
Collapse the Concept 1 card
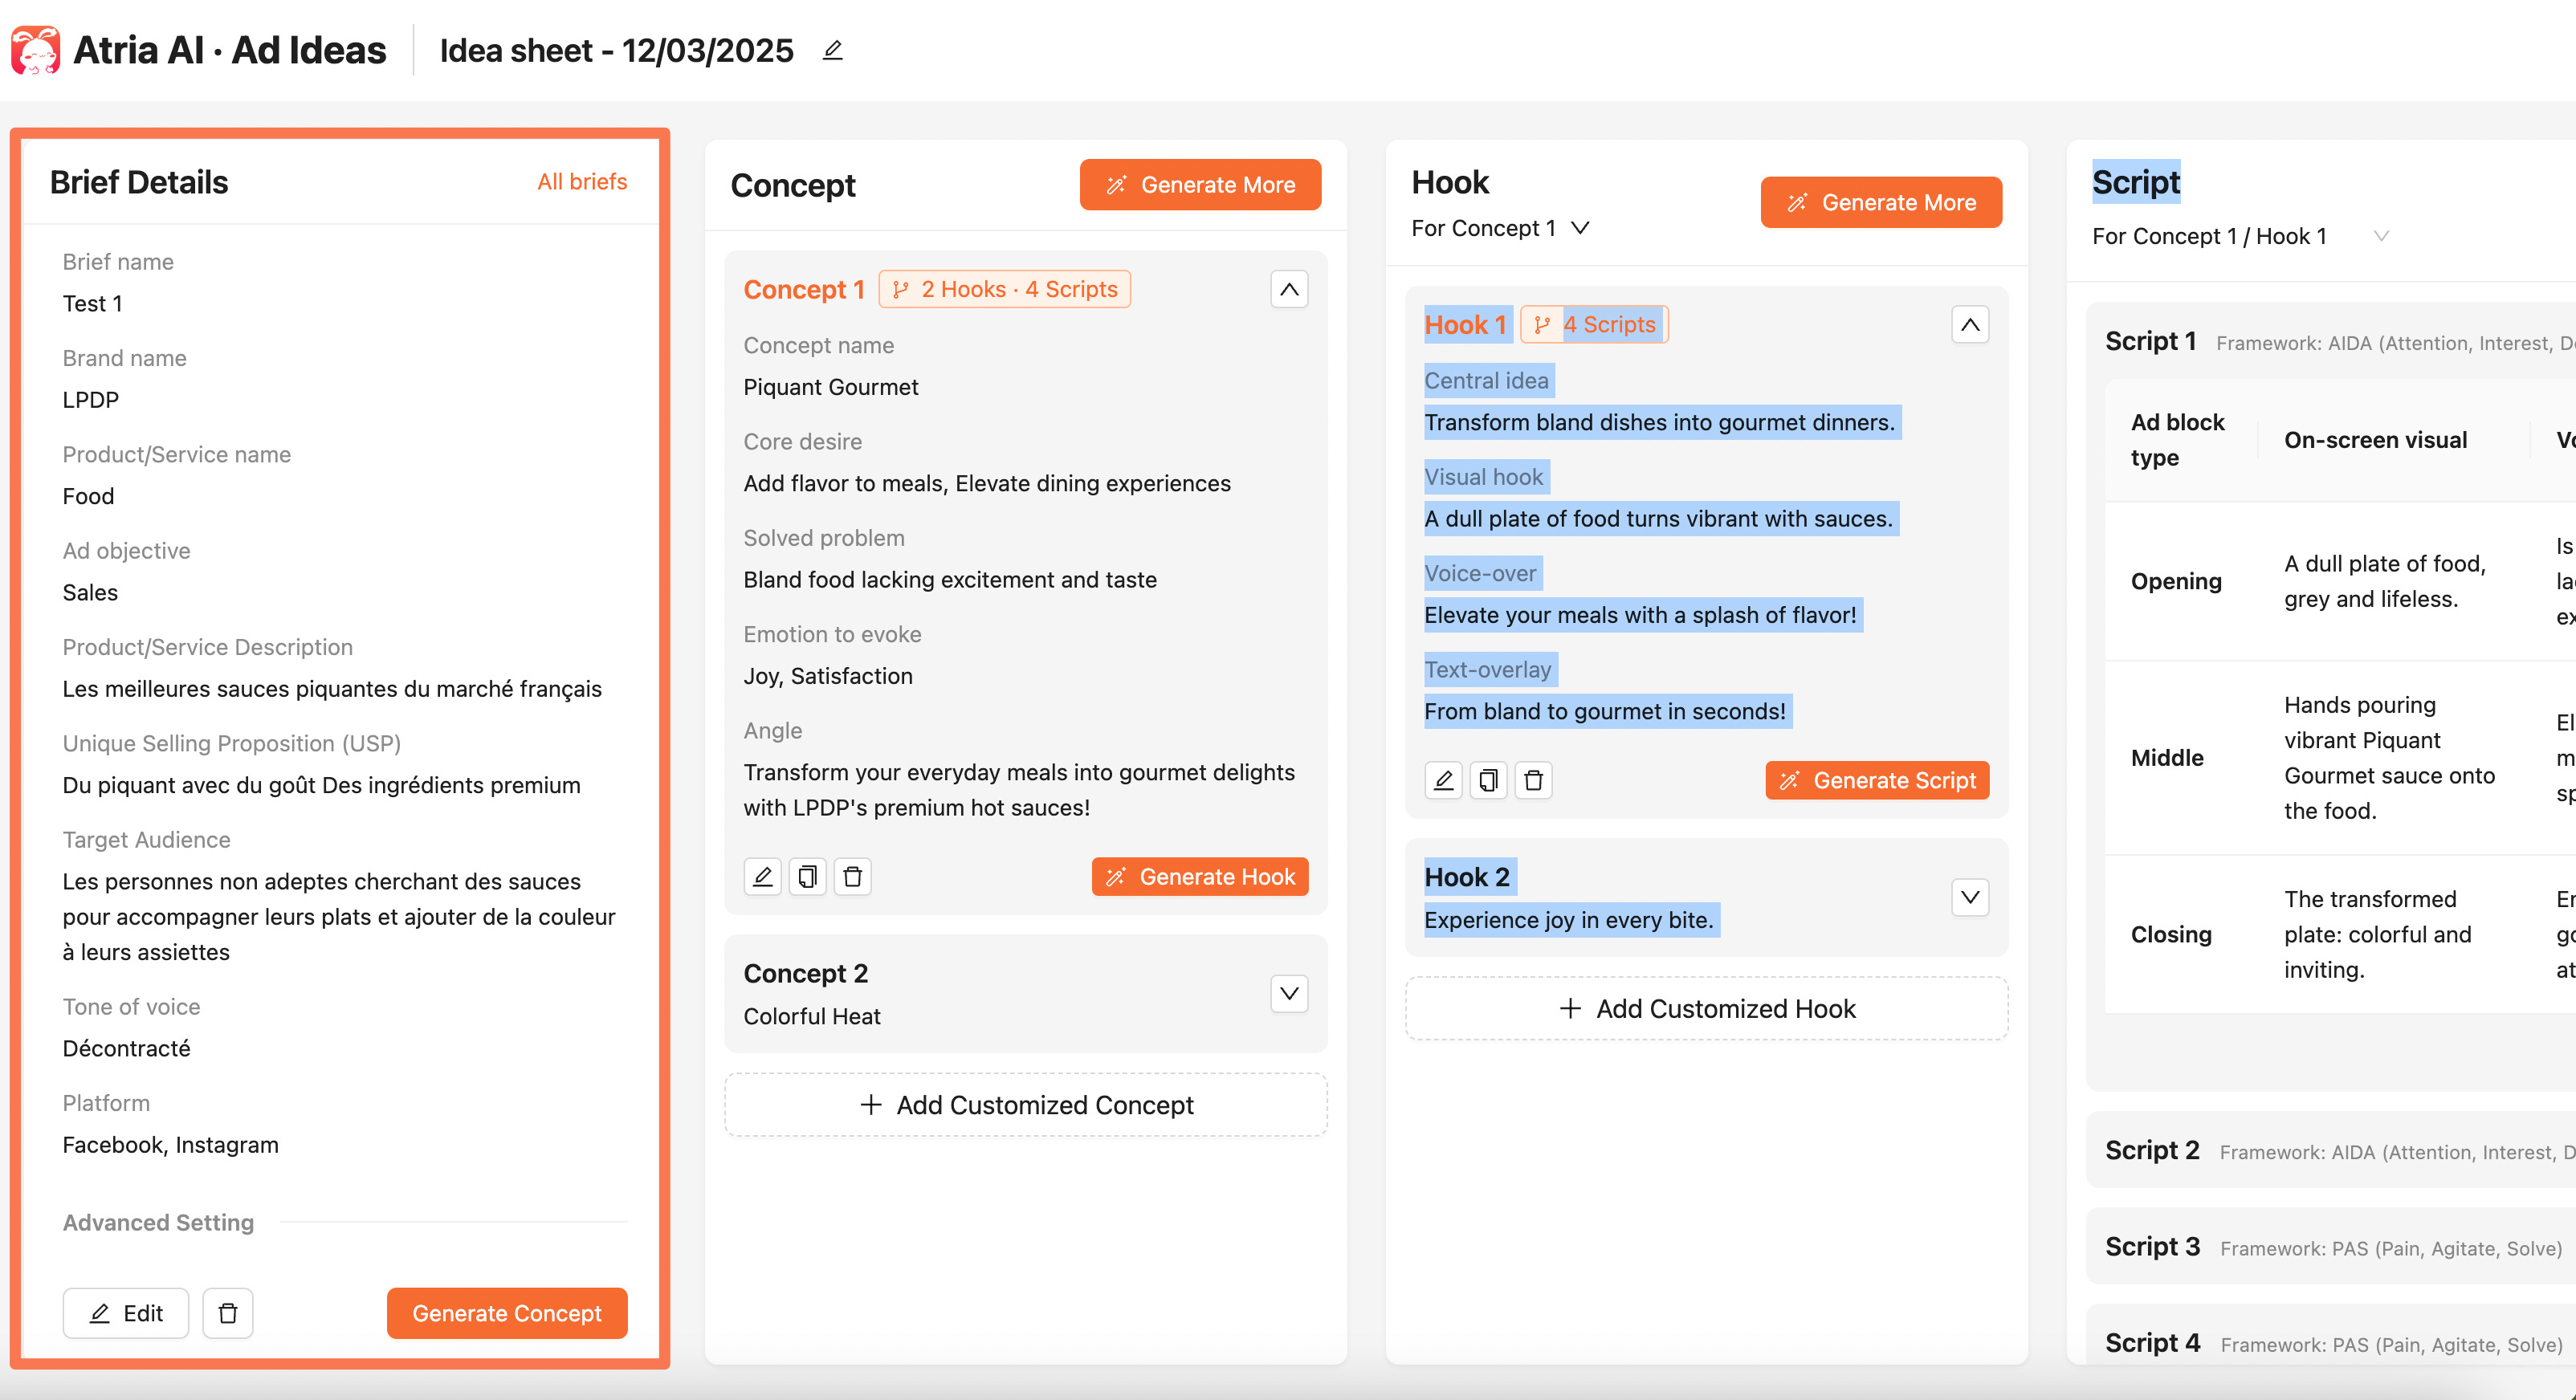[1289, 289]
